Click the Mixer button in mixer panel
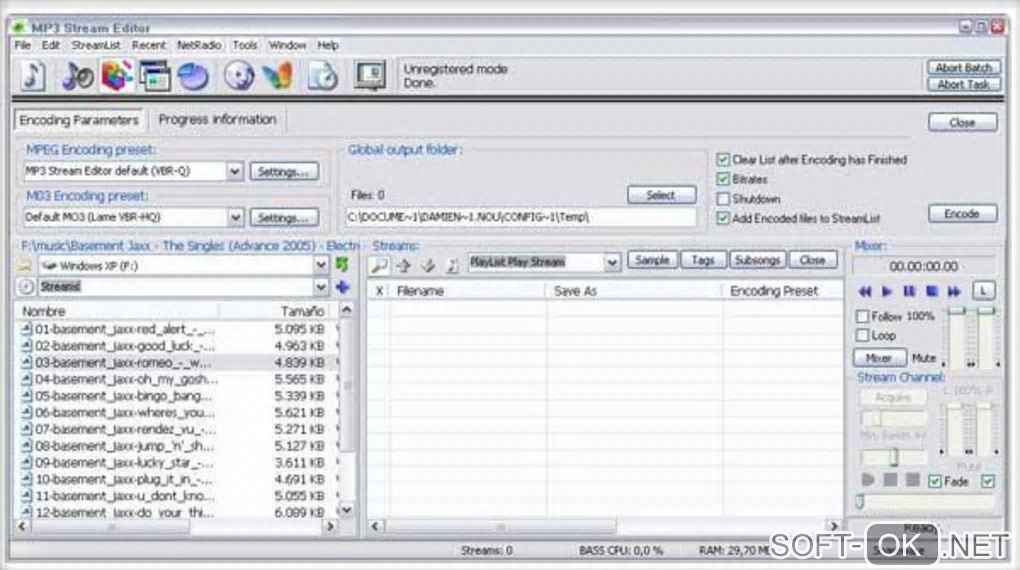This screenshot has height=570, width=1020. coord(879,358)
